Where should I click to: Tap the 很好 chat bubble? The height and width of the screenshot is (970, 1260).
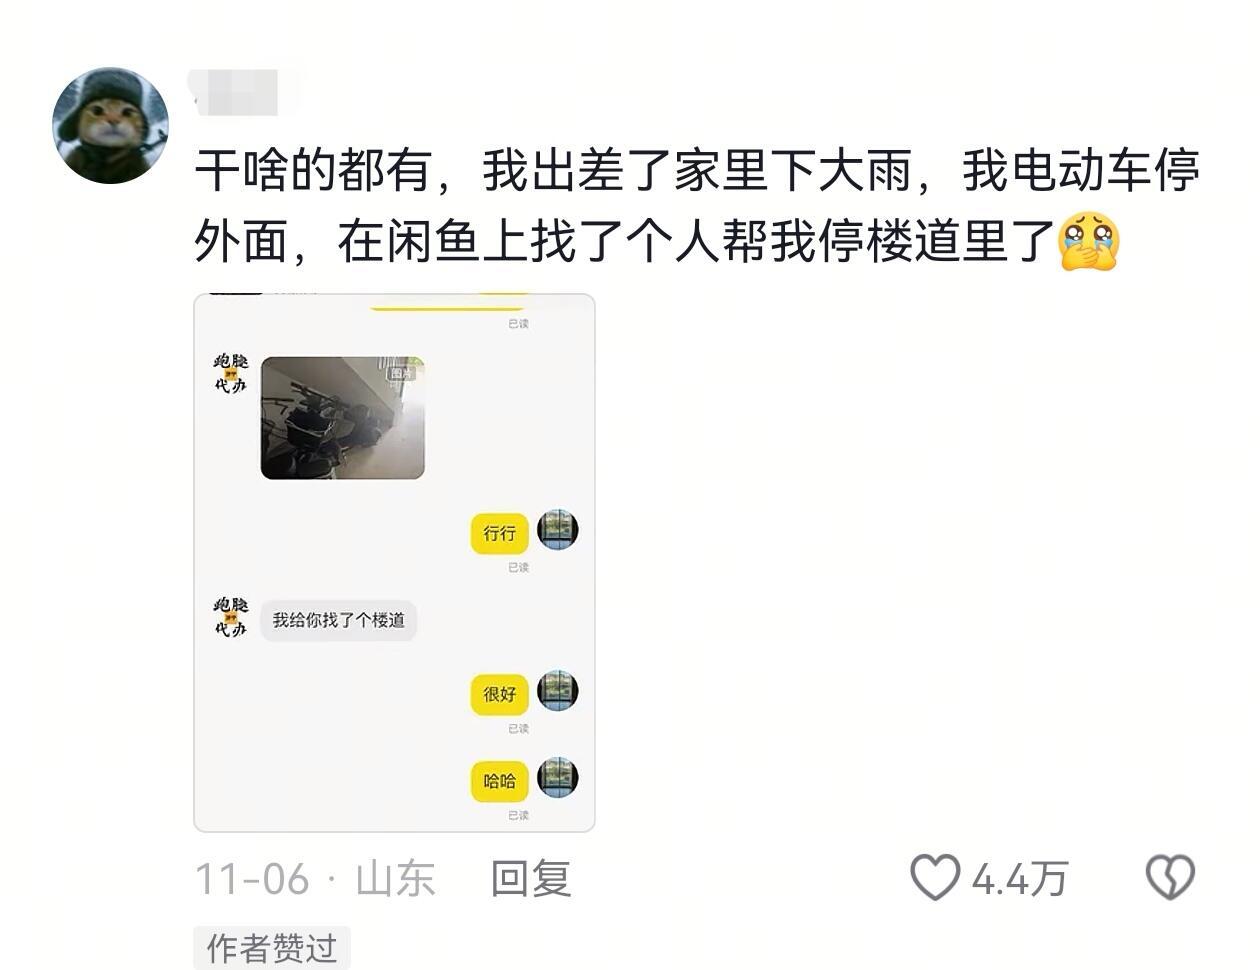click(500, 695)
